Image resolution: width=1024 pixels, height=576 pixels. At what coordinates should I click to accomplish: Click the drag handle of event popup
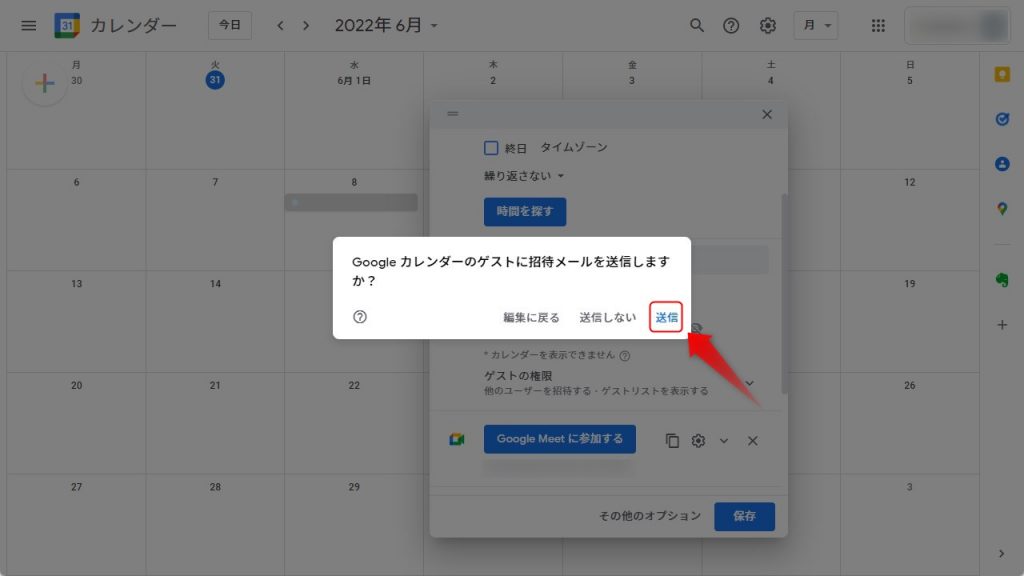(x=453, y=114)
